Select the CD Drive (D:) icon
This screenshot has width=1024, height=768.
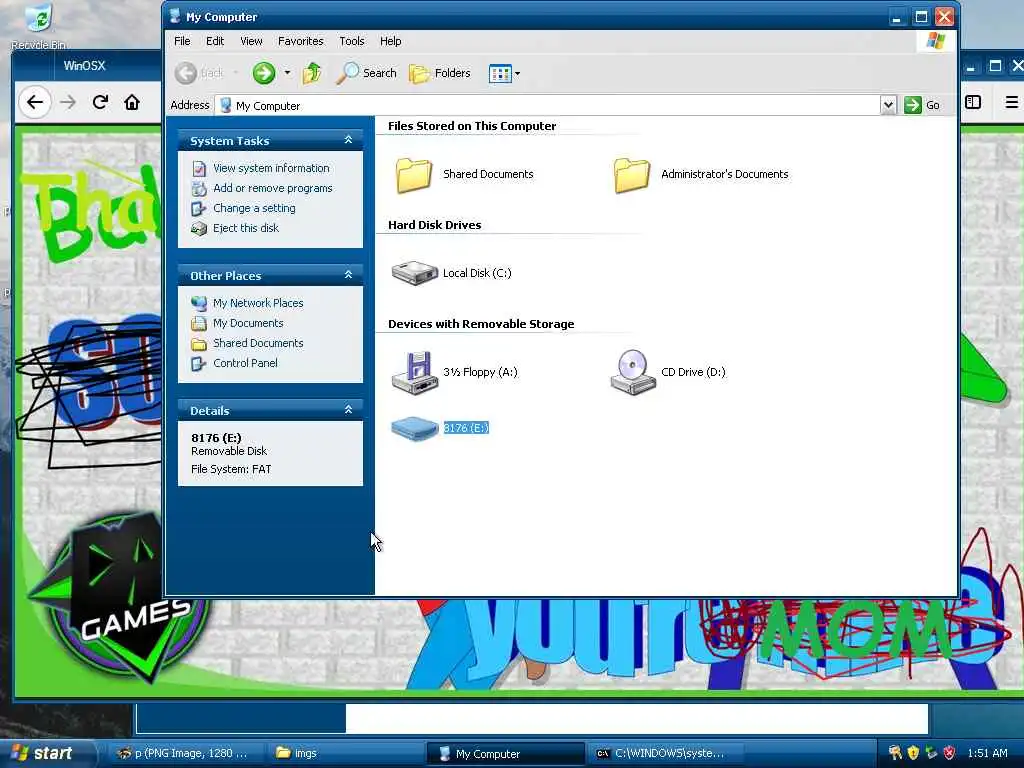coord(633,372)
